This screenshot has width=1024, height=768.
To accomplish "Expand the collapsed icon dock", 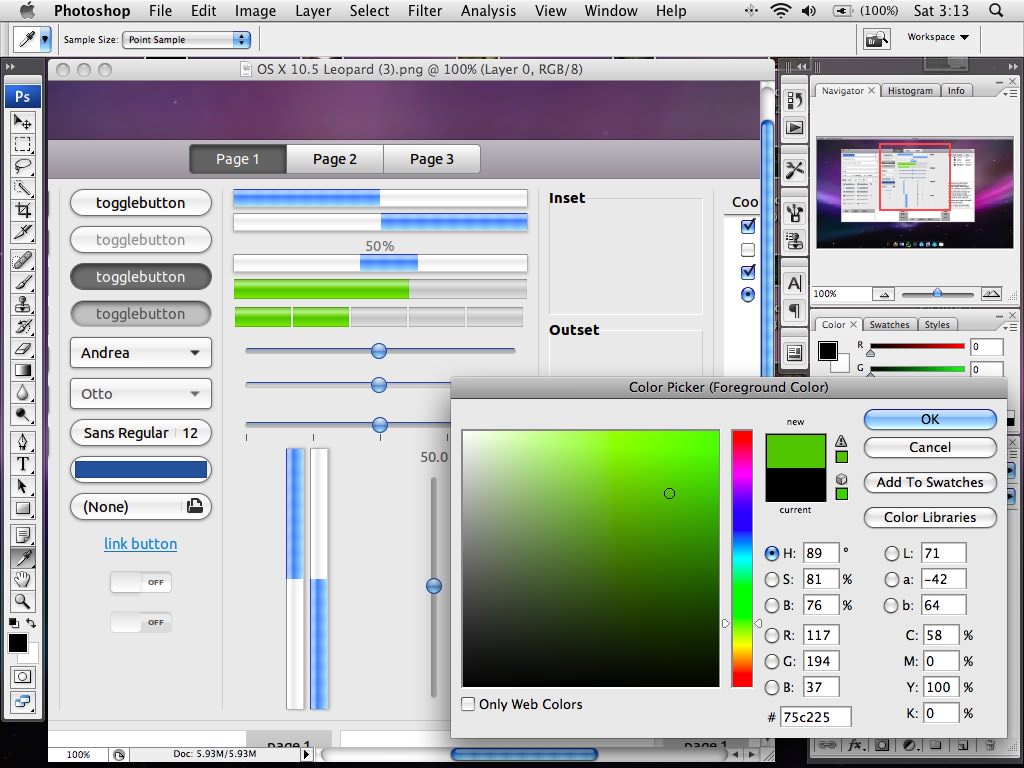I will click(x=801, y=66).
